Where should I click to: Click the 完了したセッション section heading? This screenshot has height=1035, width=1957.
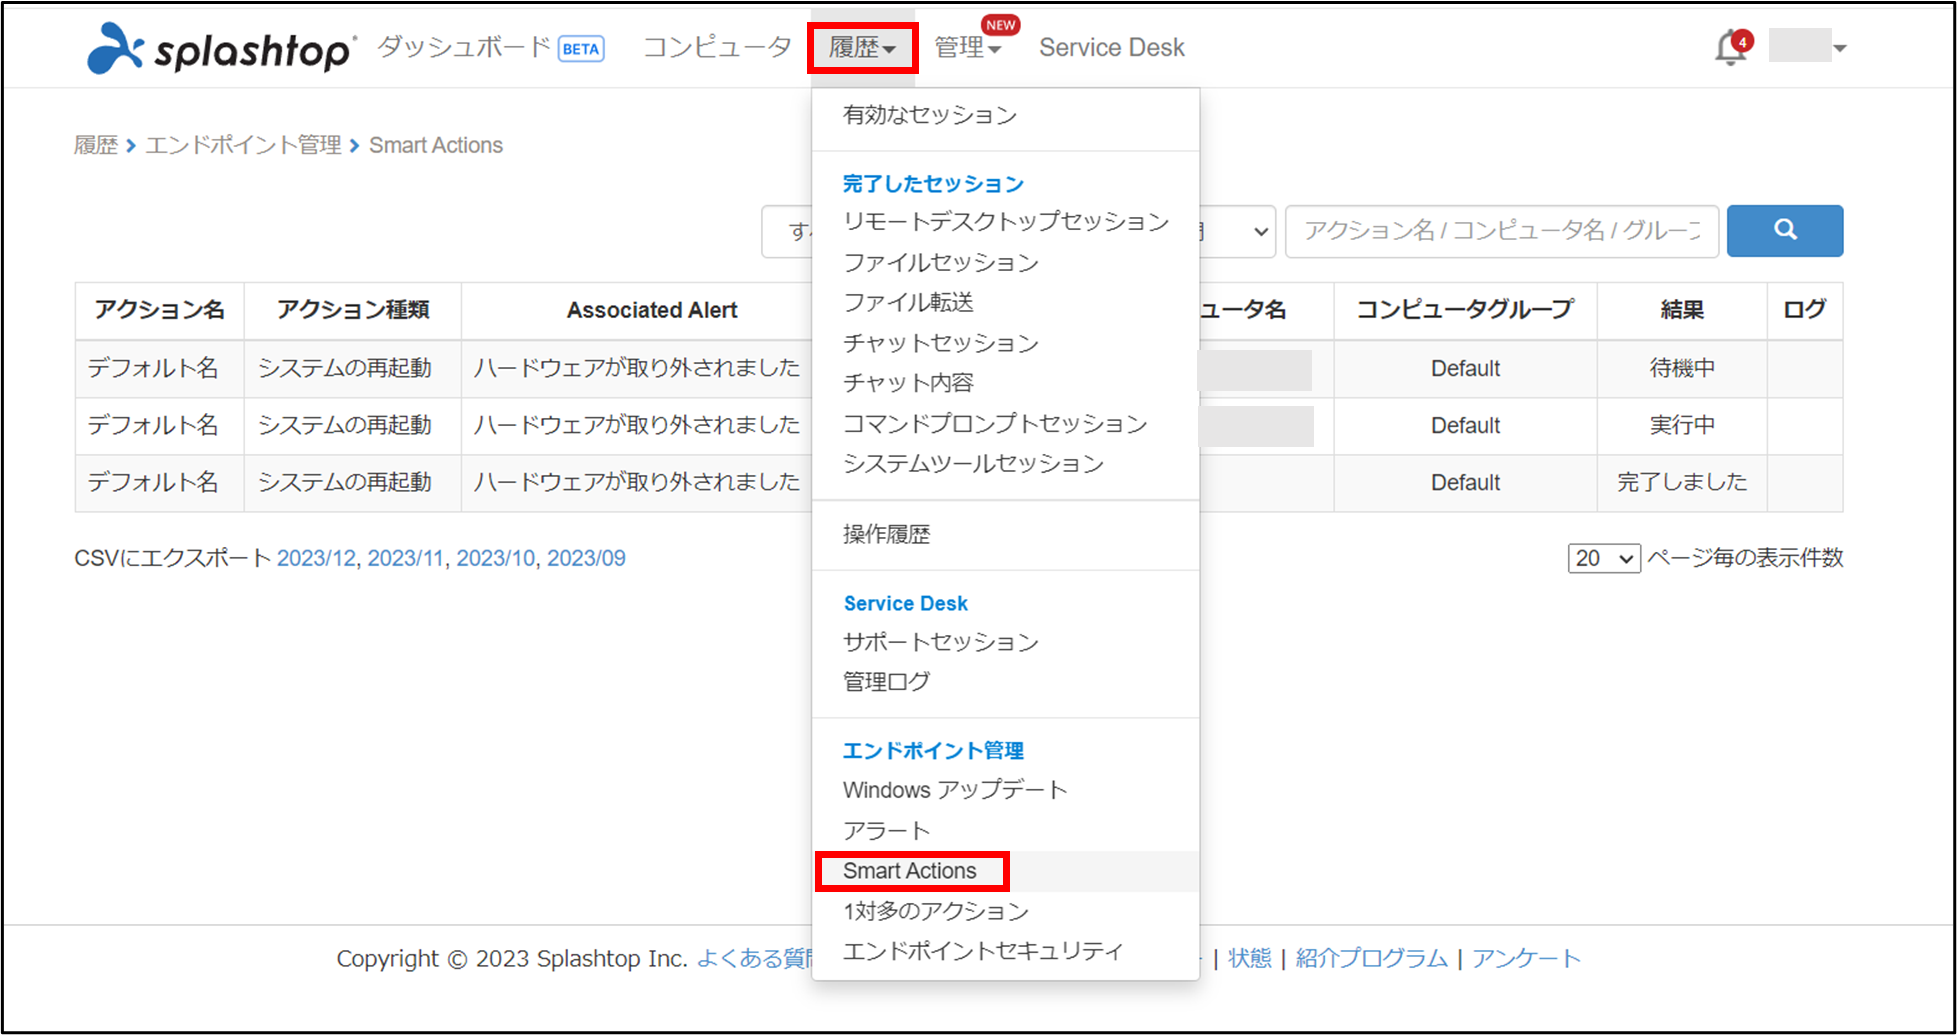point(933,183)
